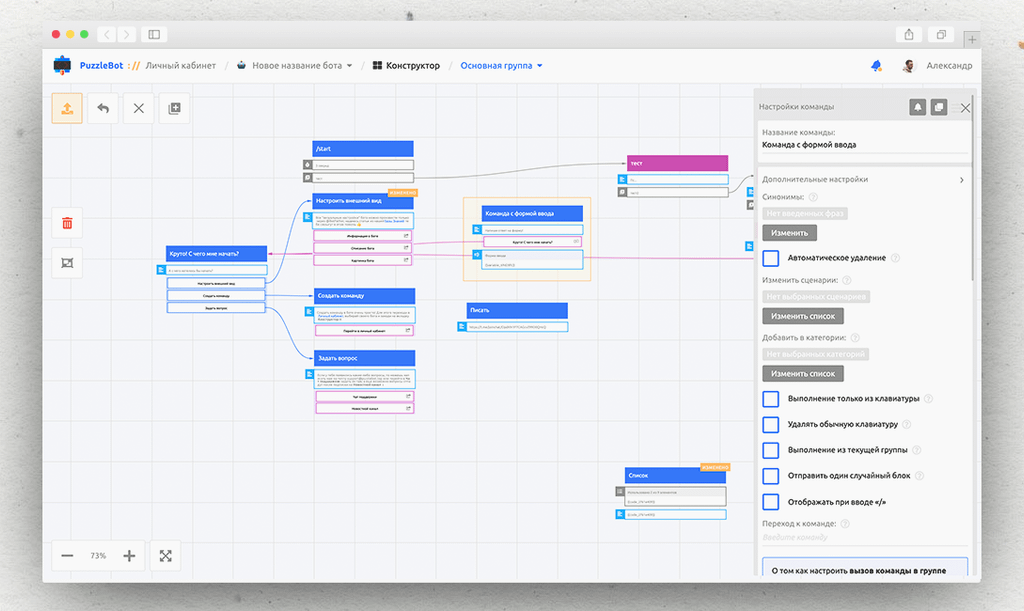Zoom in with the plus button
1024x611 pixels.
129,556
